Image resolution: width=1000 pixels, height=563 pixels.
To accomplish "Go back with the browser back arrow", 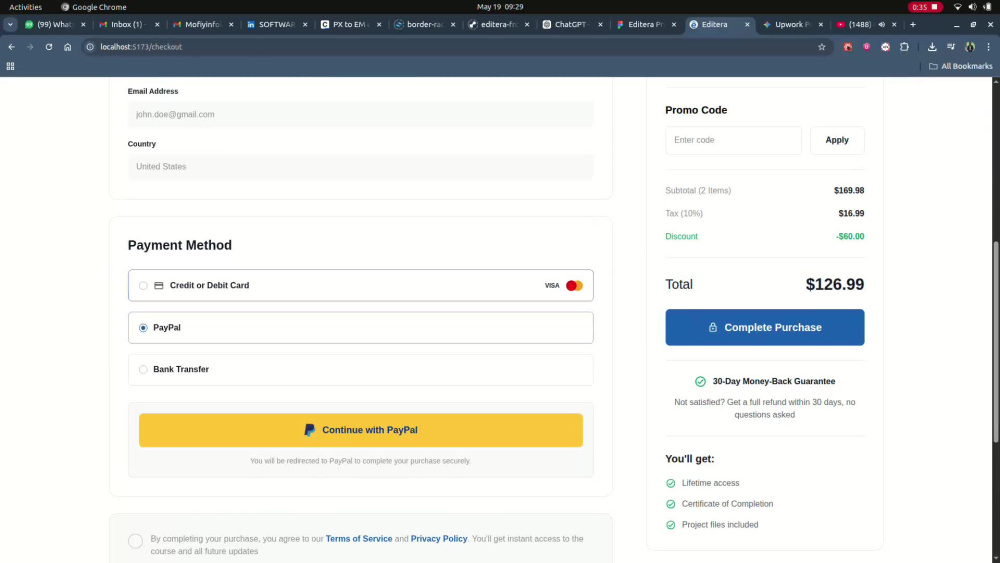I will tap(11, 47).
